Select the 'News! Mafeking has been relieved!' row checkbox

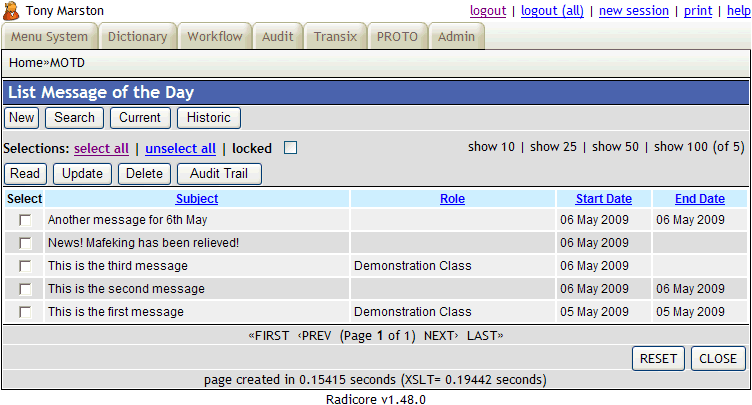pyautogui.click(x=25, y=243)
